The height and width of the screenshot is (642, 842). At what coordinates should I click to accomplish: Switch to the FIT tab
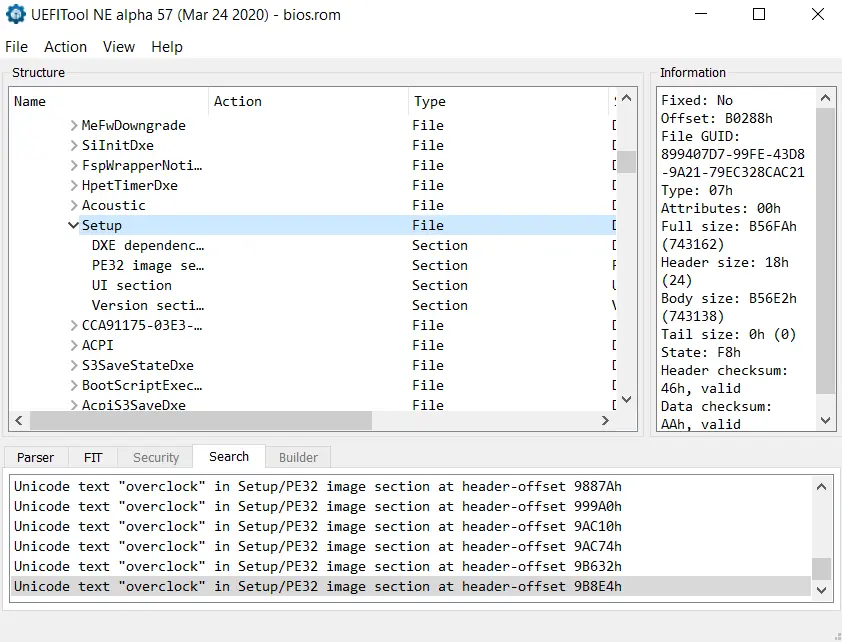pyautogui.click(x=93, y=457)
